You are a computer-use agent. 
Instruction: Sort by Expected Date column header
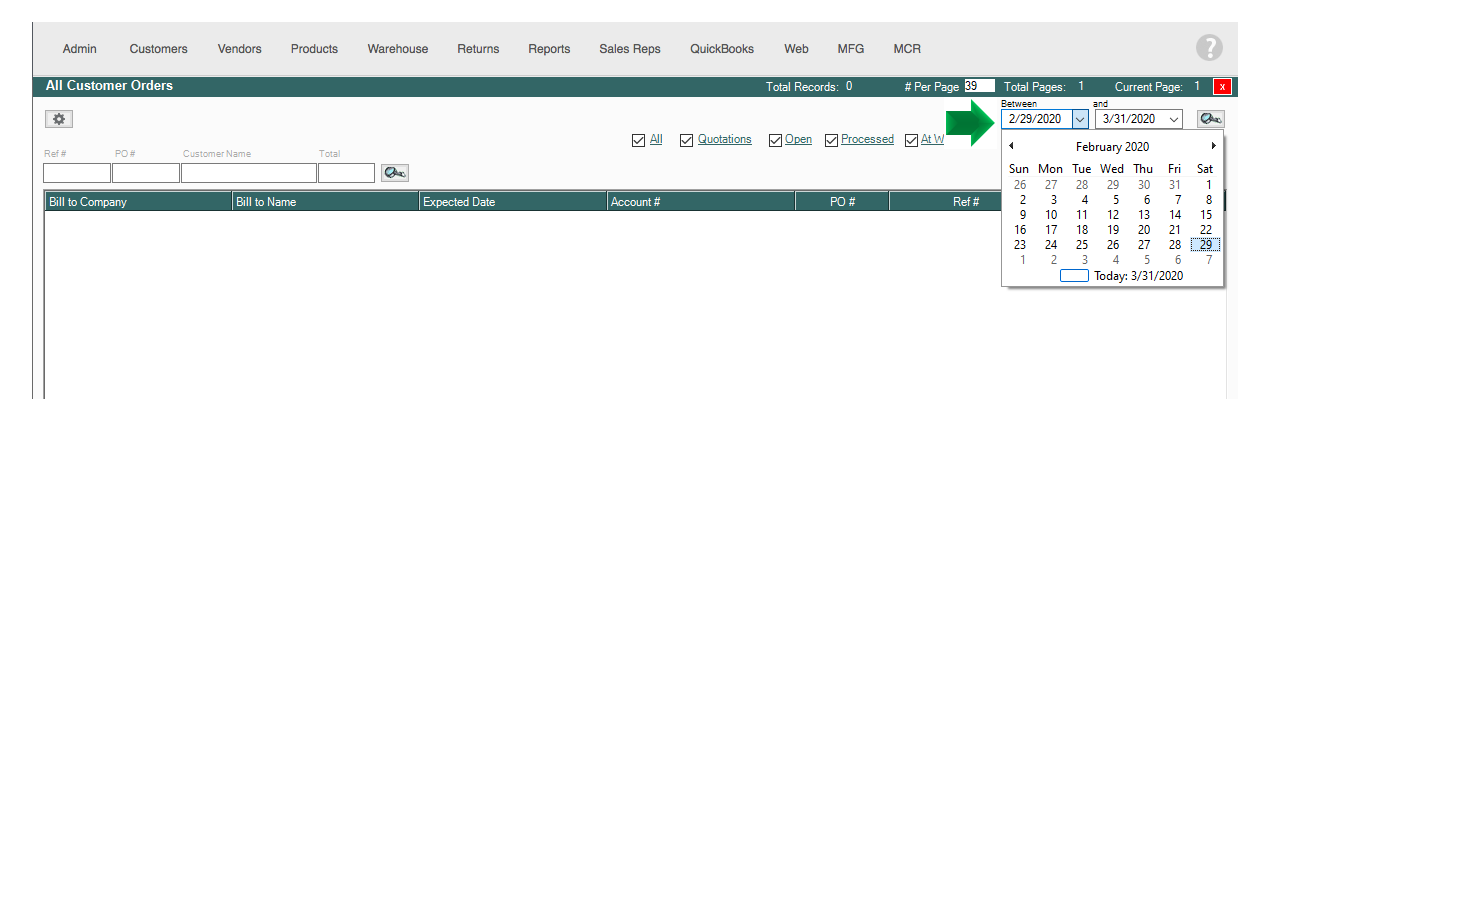tap(512, 202)
